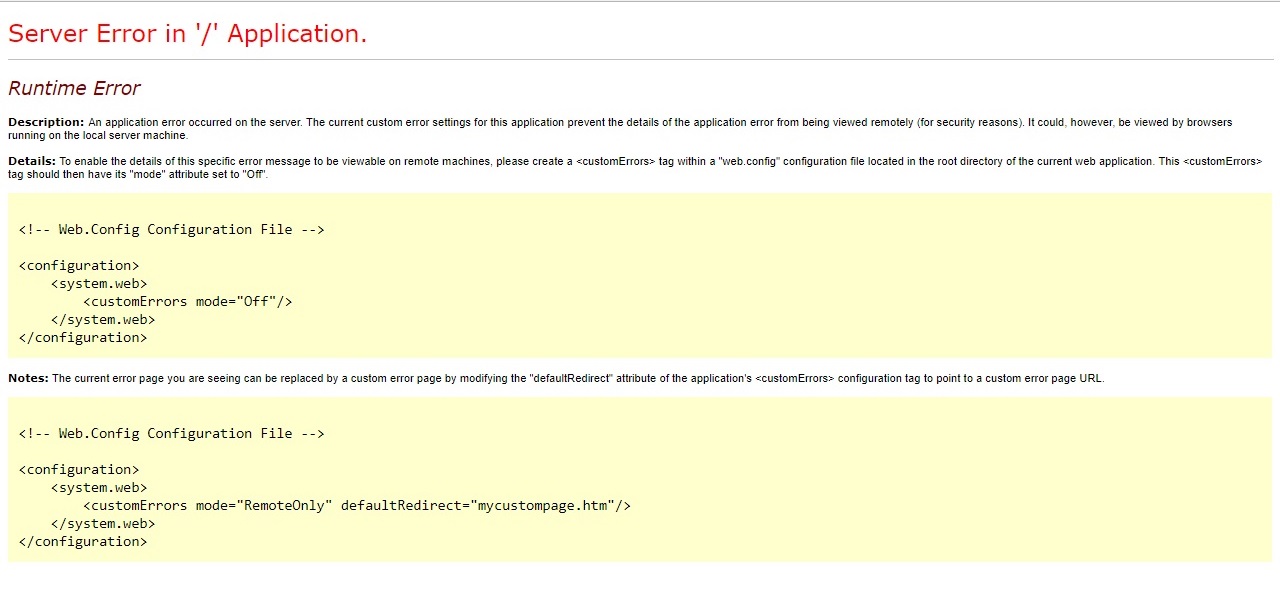Image resolution: width=1280 pixels, height=592 pixels.
Task: Click the 'tag should then have its "mode"' sentence
Action: coord(138,174)
